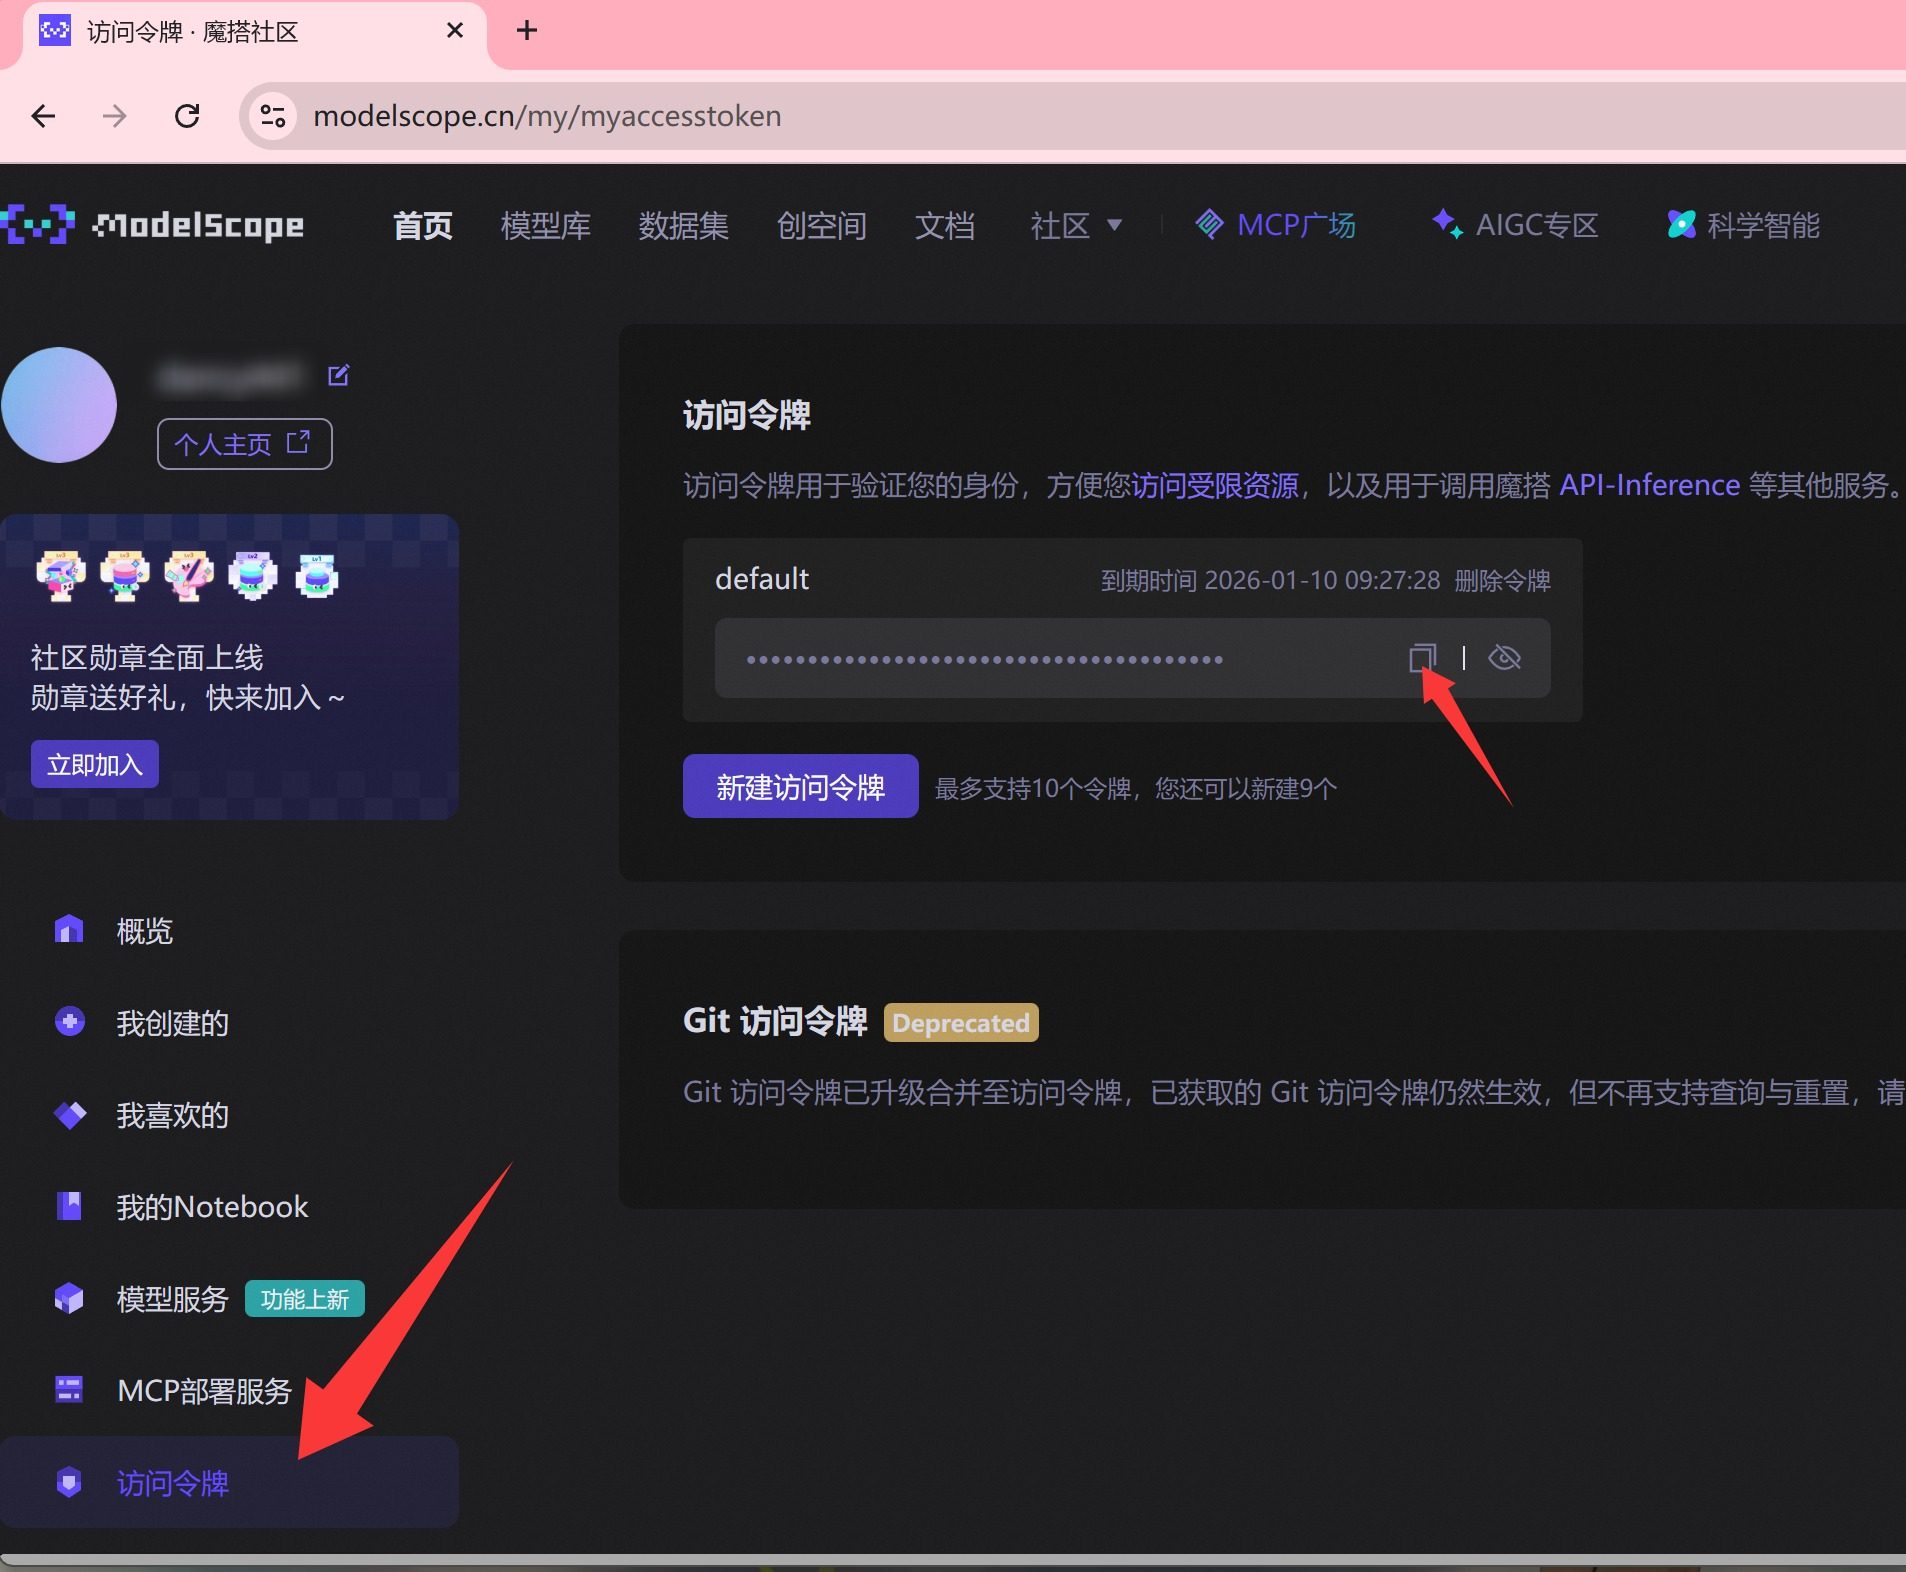
Task: Click 立即加入 badge banner button
Action: [x=95, y=764]
